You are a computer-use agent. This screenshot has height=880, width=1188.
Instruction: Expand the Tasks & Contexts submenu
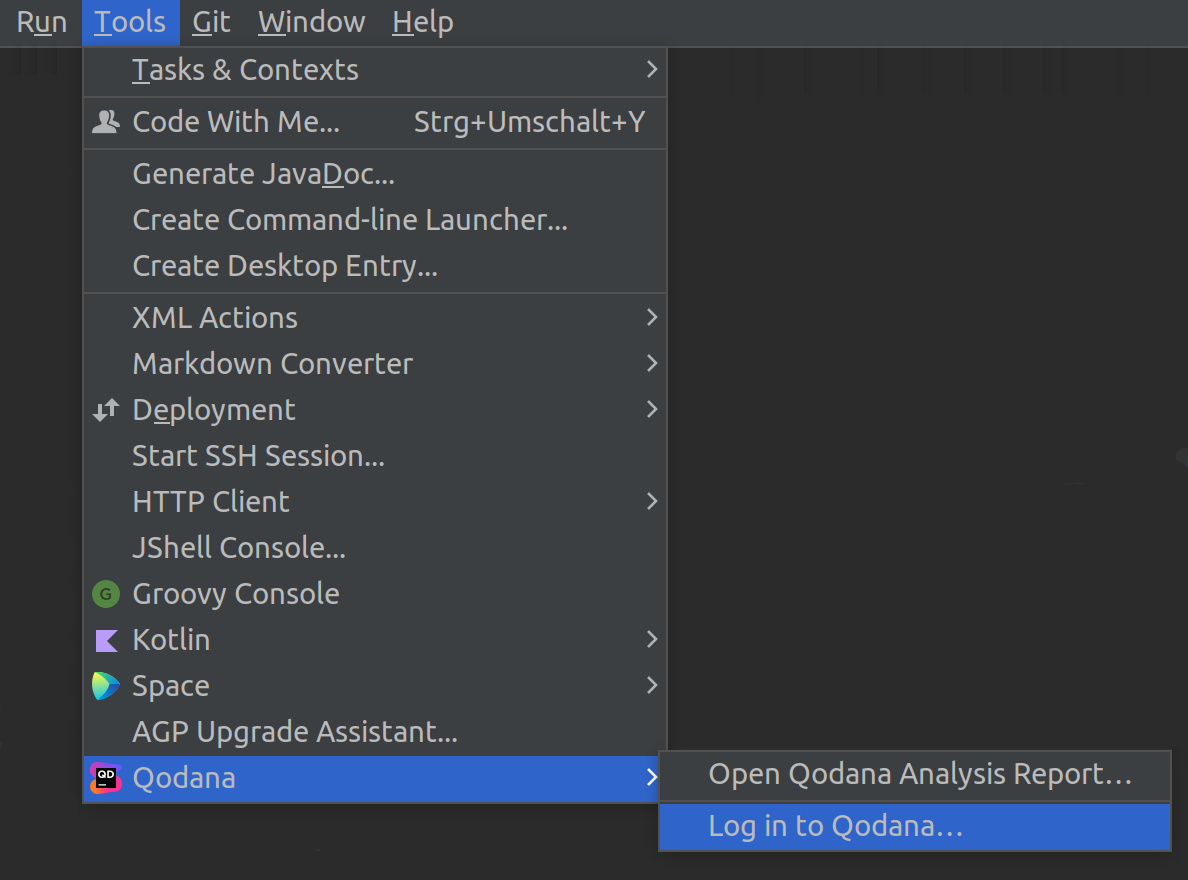click(x=653, y=70)
